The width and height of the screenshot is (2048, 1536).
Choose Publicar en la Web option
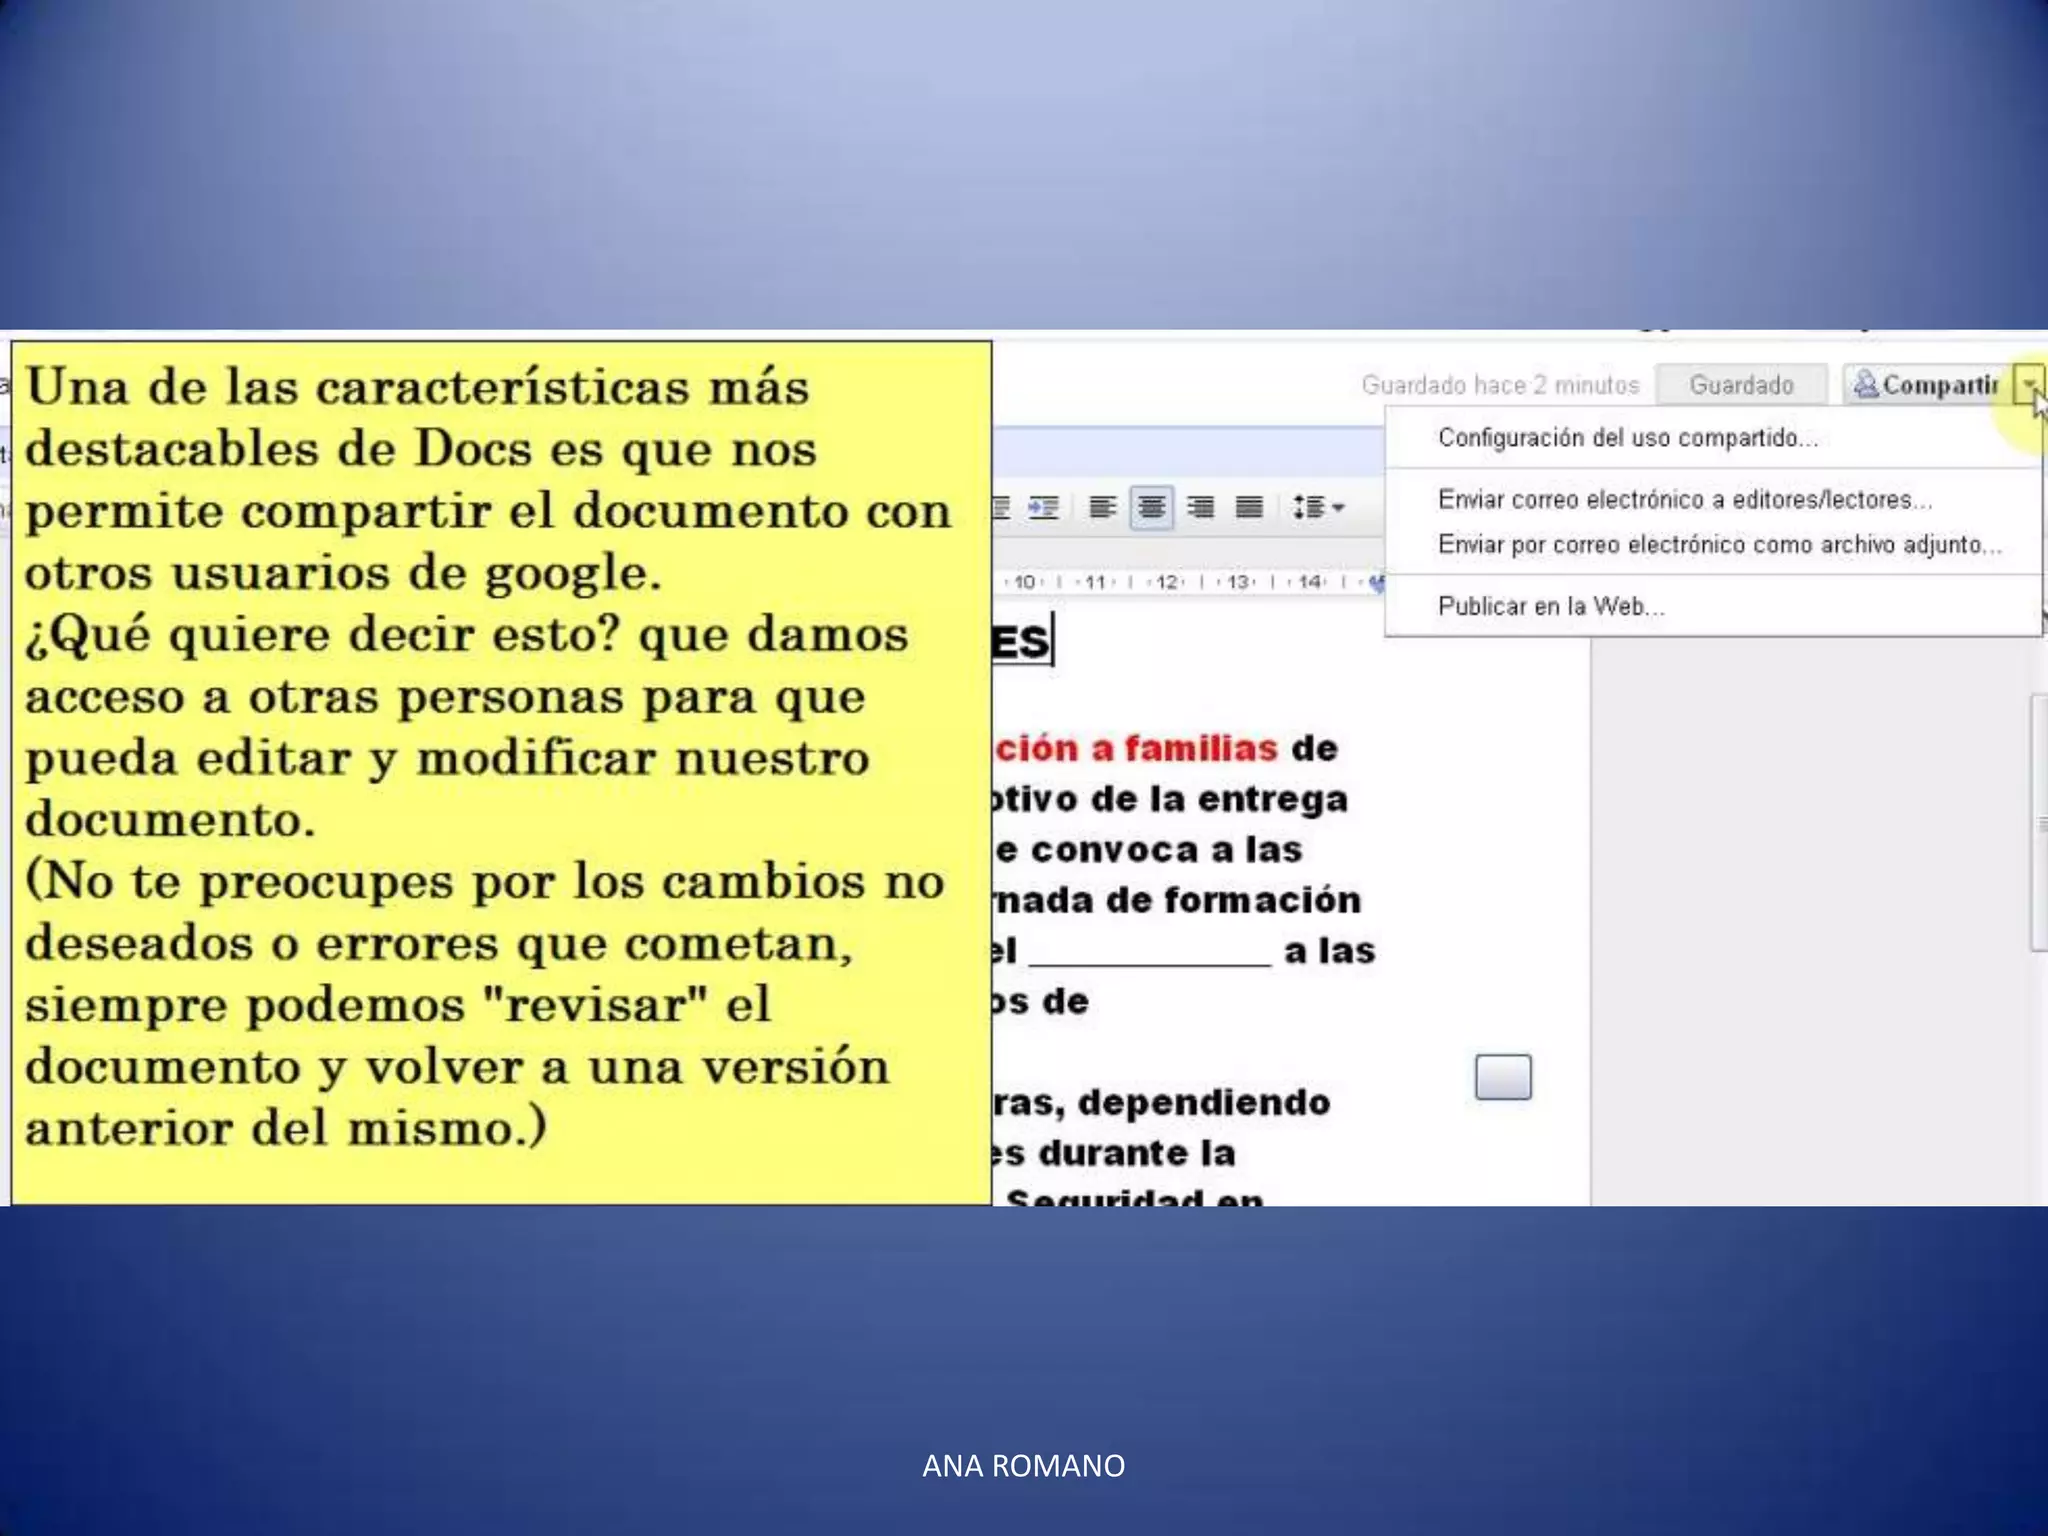[1550, 606]
